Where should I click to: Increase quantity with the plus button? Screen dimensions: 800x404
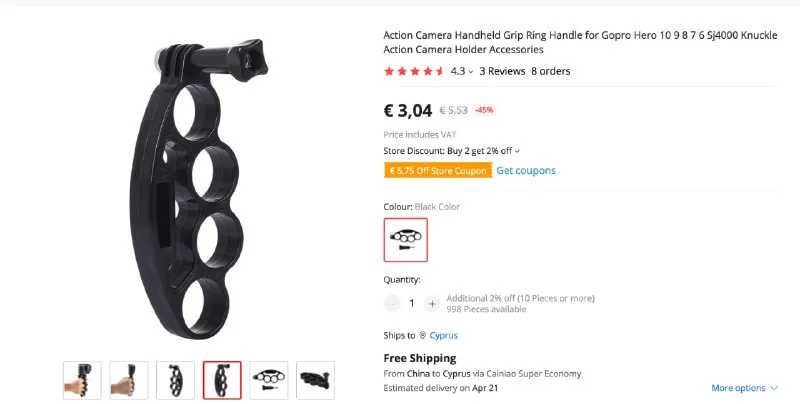click(x=432, y=304)
